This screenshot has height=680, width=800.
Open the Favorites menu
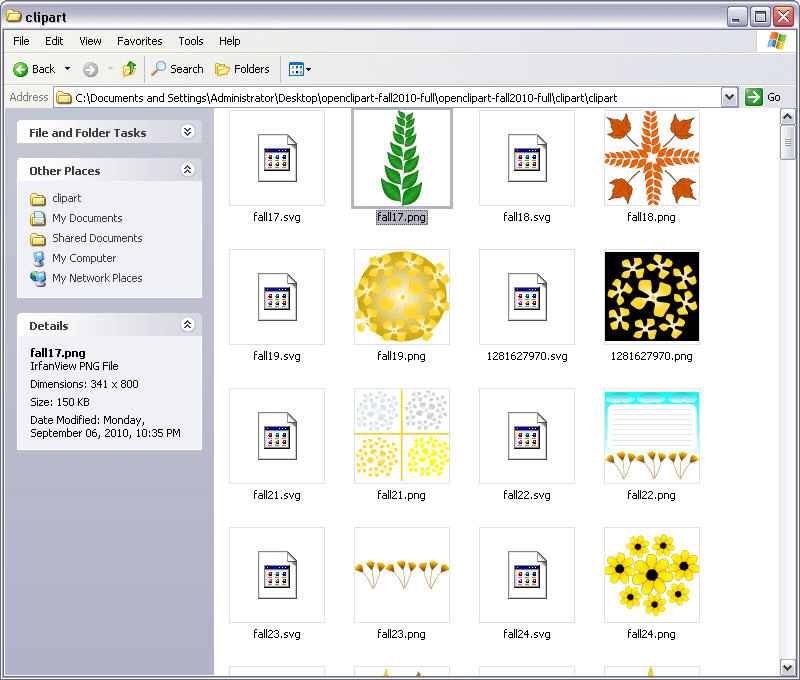coord(139,41)
